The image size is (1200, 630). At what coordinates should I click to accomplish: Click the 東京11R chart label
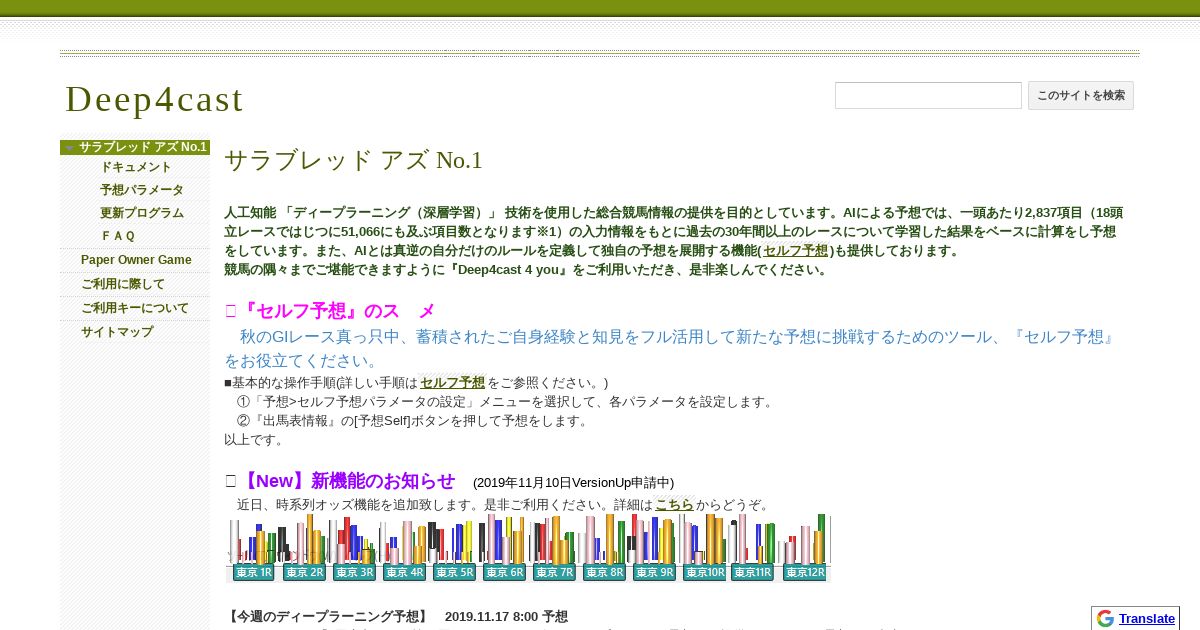pos(752,572)
